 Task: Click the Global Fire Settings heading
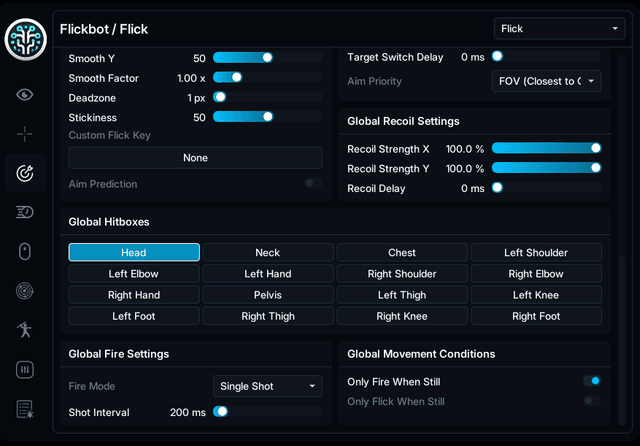tap(119, 354)
